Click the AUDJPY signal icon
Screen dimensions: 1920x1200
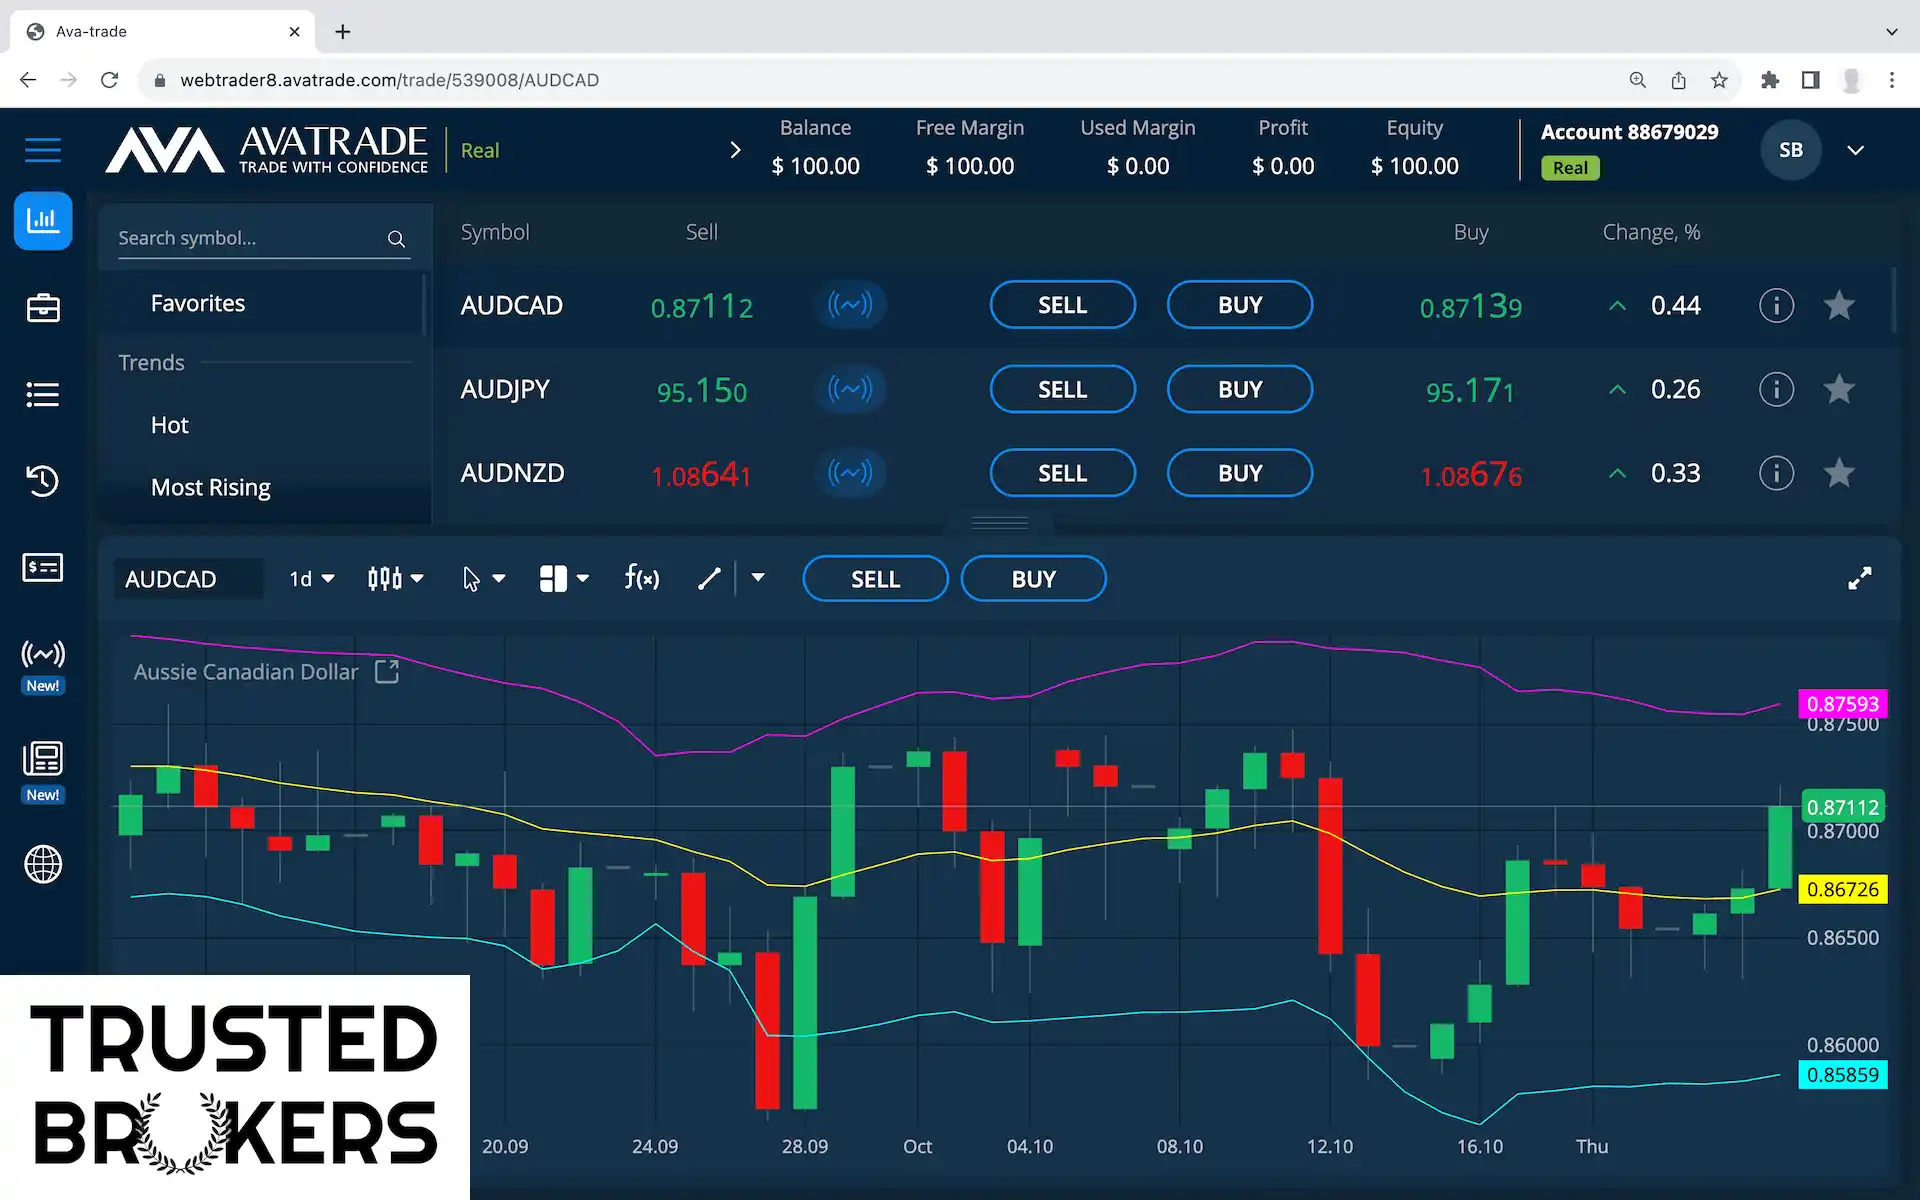click(850, 388)
